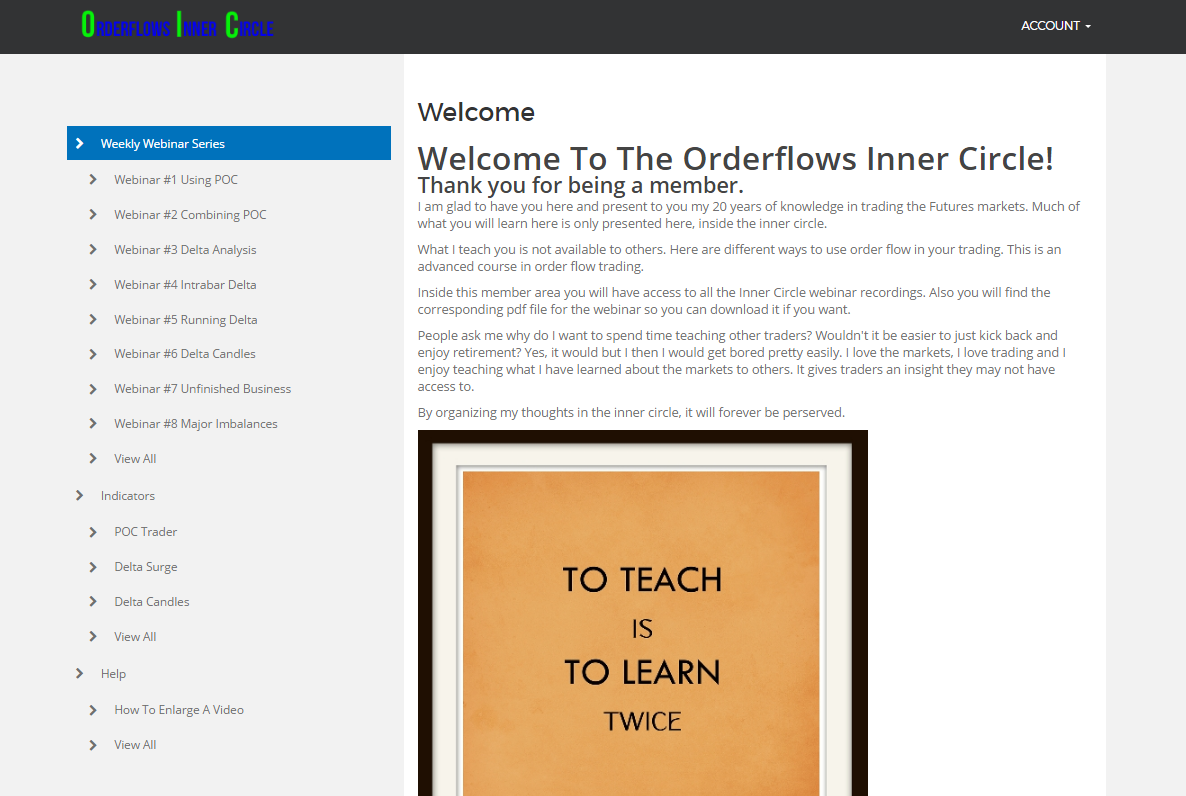
Task: Expand the Indicators section
Action: (128, 496)
